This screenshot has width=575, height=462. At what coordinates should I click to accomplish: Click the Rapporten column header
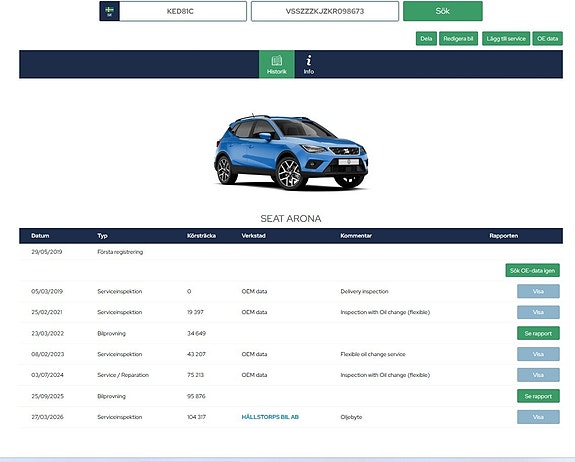coord(504,236)
